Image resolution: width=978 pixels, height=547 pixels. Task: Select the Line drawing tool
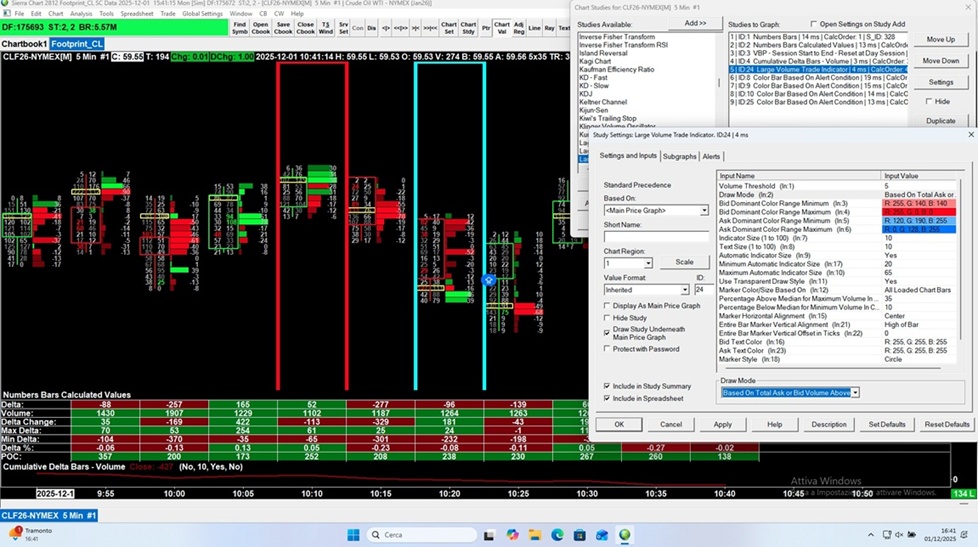[x=535, y=28]
